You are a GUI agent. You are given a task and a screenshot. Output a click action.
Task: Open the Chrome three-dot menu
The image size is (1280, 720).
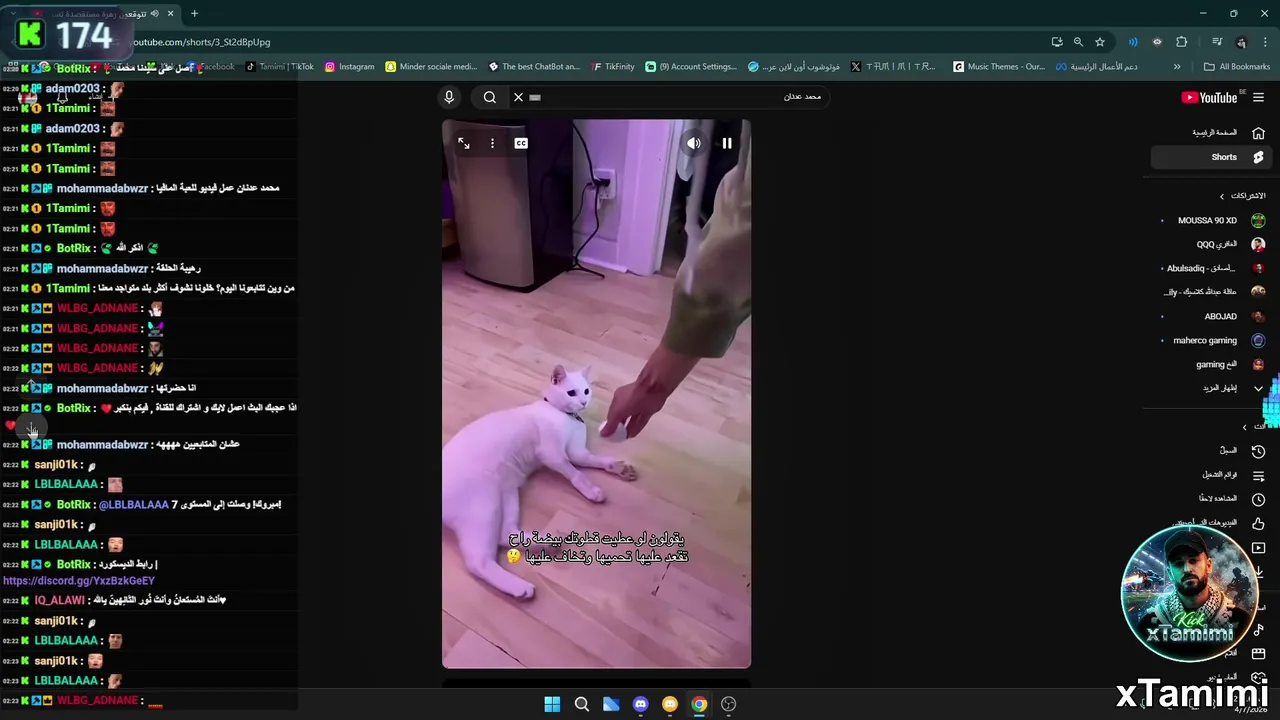pyautogui.click(x=1265, y=42)
